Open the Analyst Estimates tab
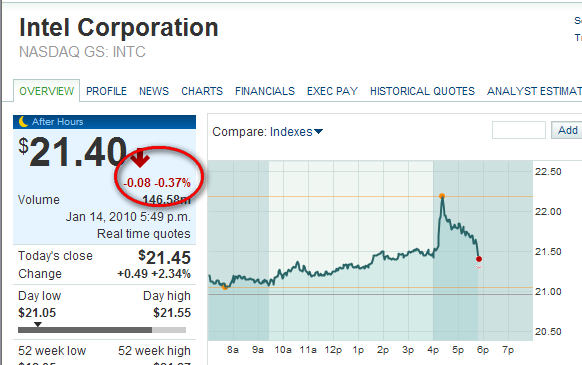Image resolution: width=582 pixels, height=365 pixels. tap(534, 91)
